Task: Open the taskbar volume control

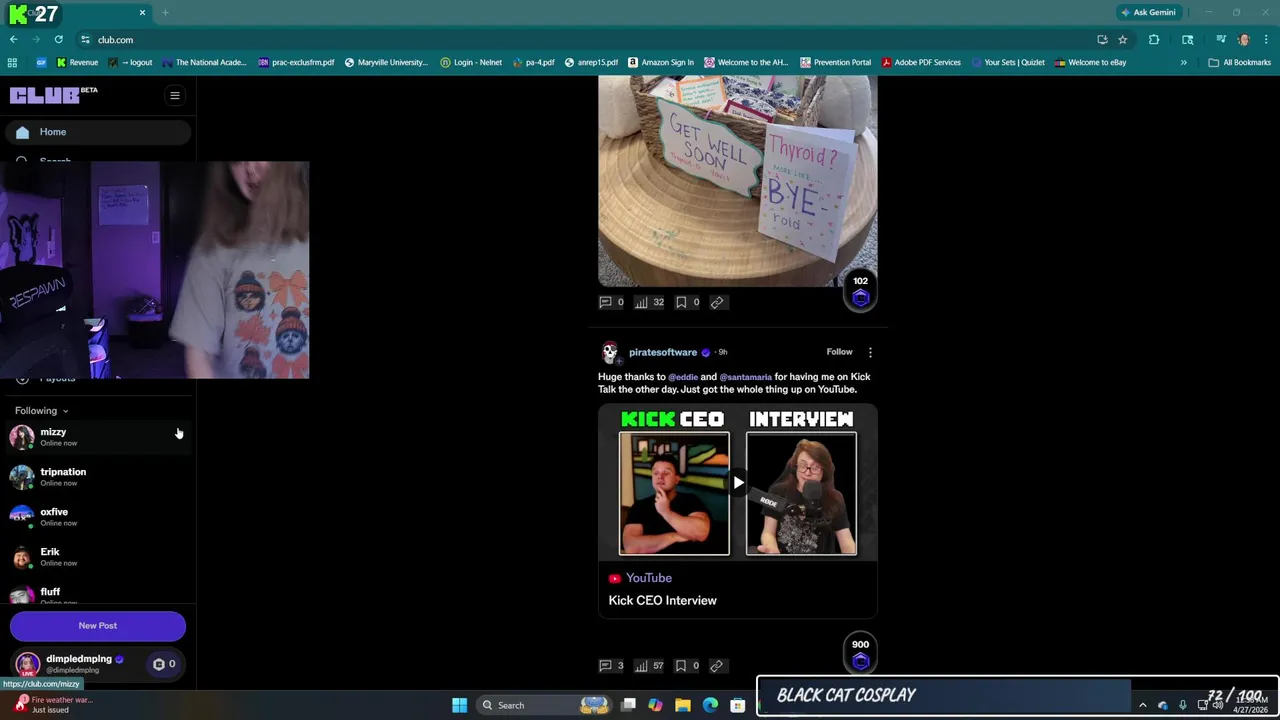Action: pyautogui.click(x=1217, y=705)
